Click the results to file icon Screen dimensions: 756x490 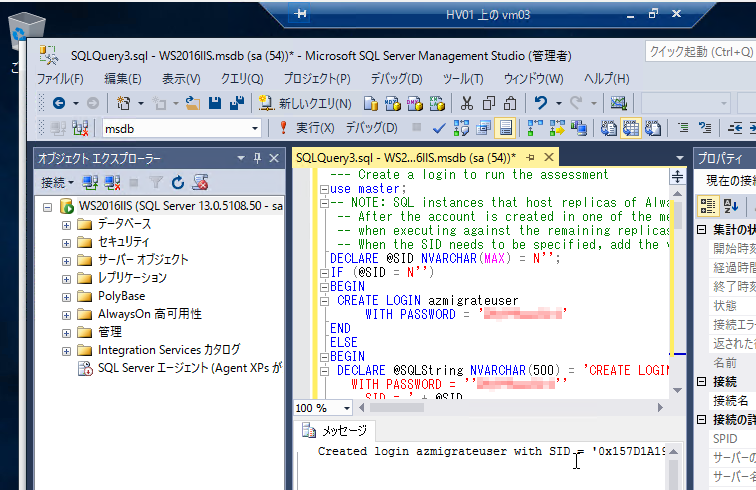point(653,128)
